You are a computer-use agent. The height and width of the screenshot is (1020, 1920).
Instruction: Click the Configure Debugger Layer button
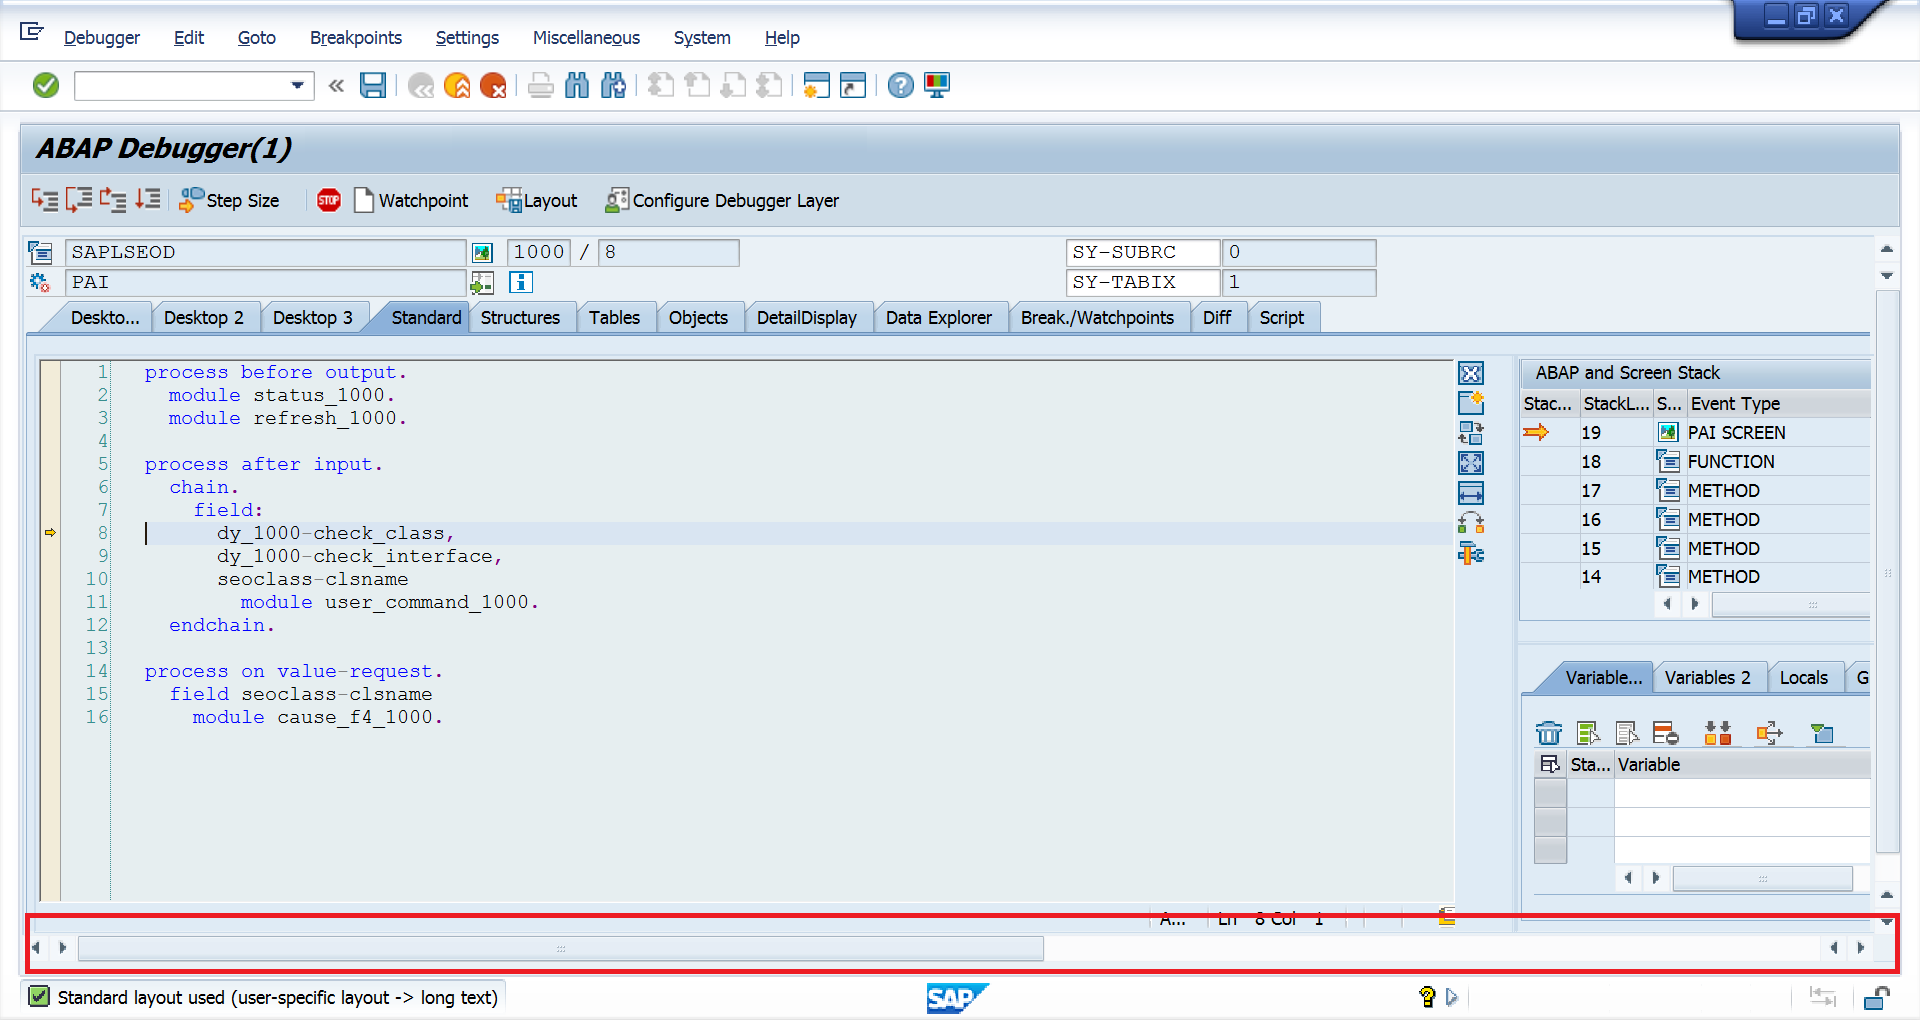[722, 200]
